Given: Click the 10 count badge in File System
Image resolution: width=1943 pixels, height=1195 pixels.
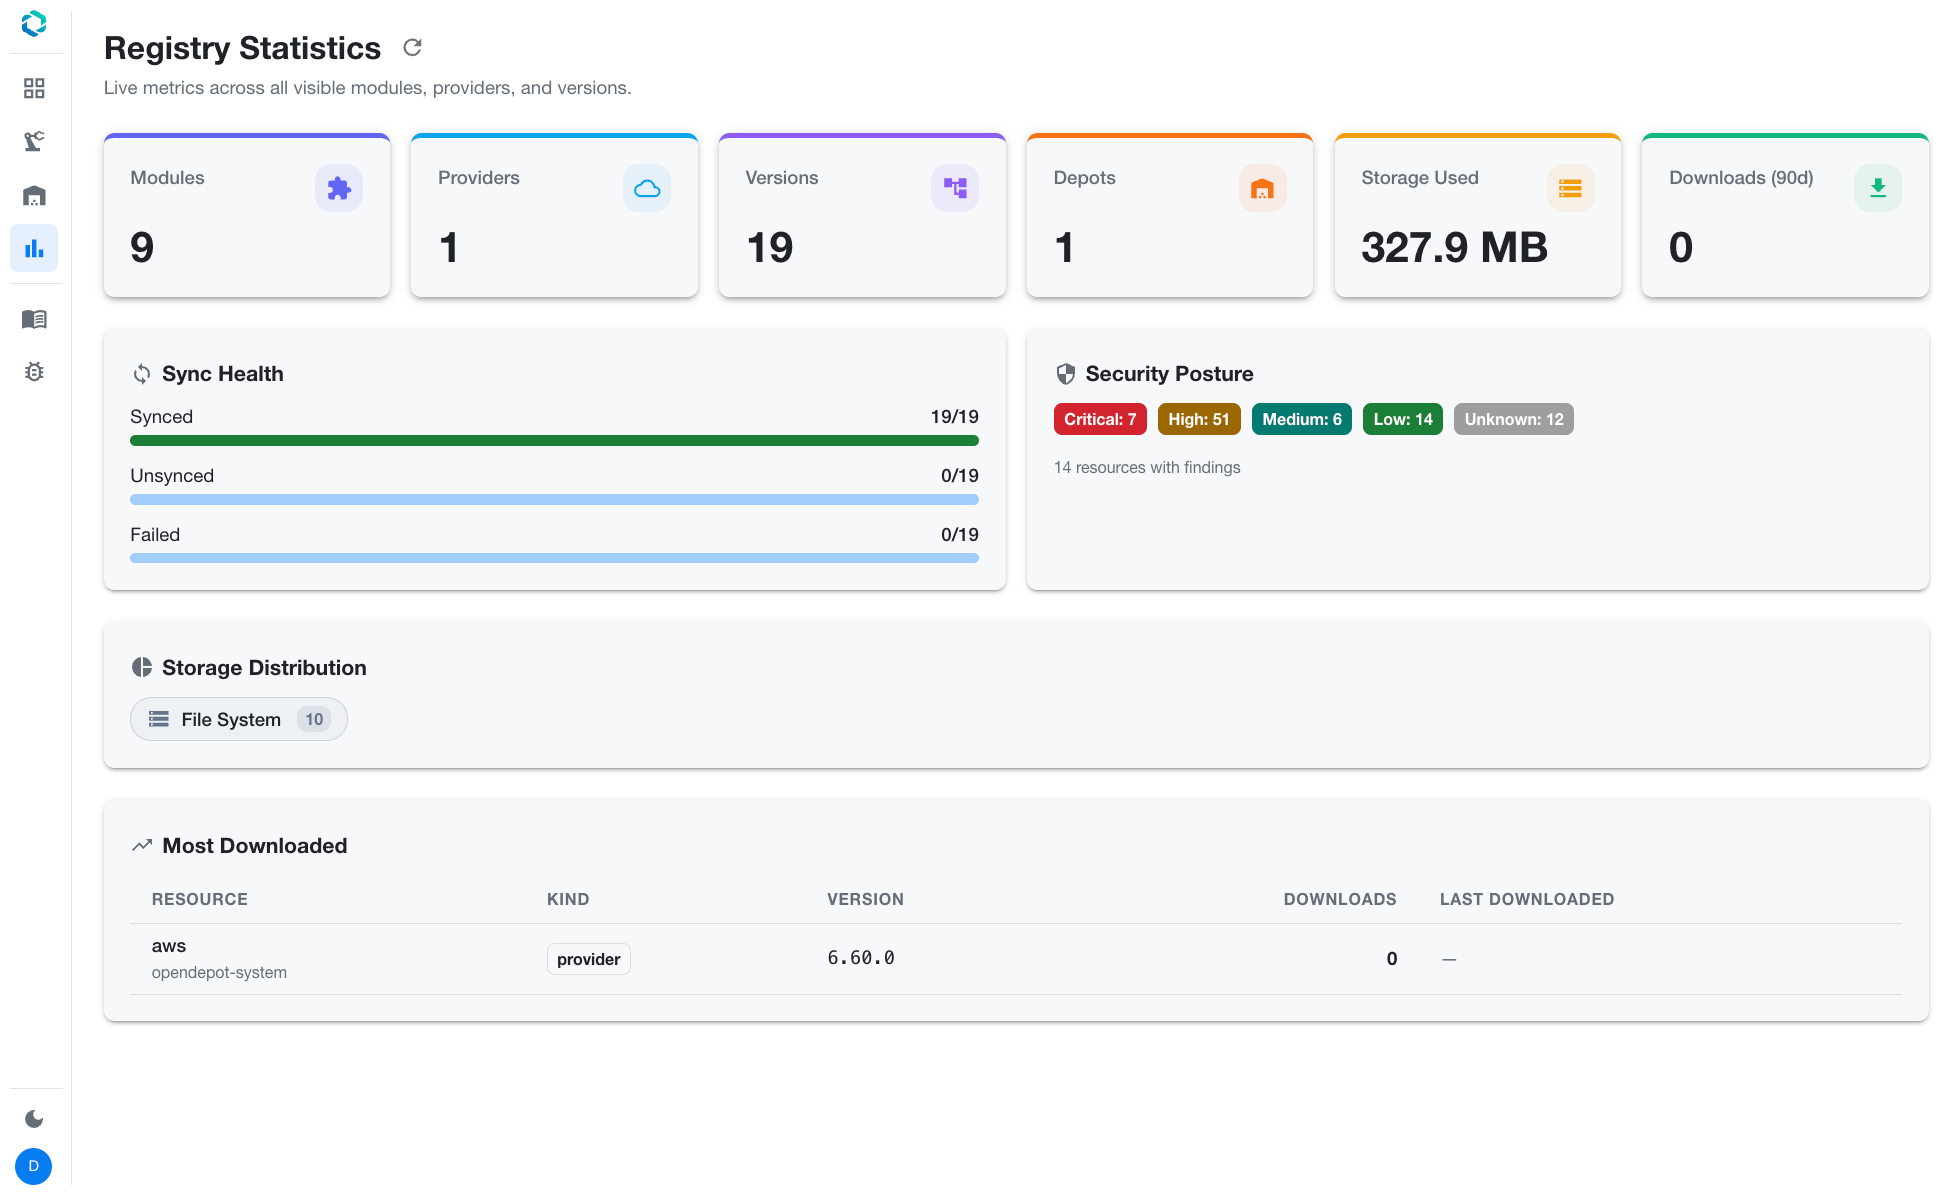Looking at the screenshot, I should tap(314, 719).
